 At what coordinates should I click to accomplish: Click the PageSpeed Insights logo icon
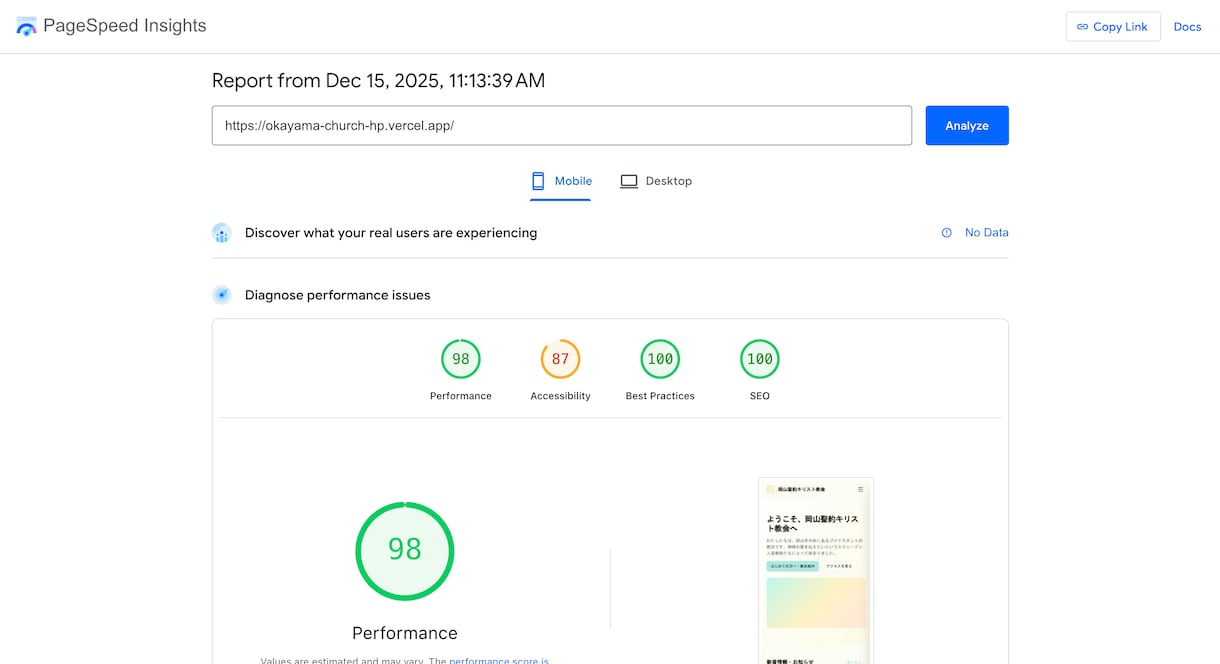26,27
